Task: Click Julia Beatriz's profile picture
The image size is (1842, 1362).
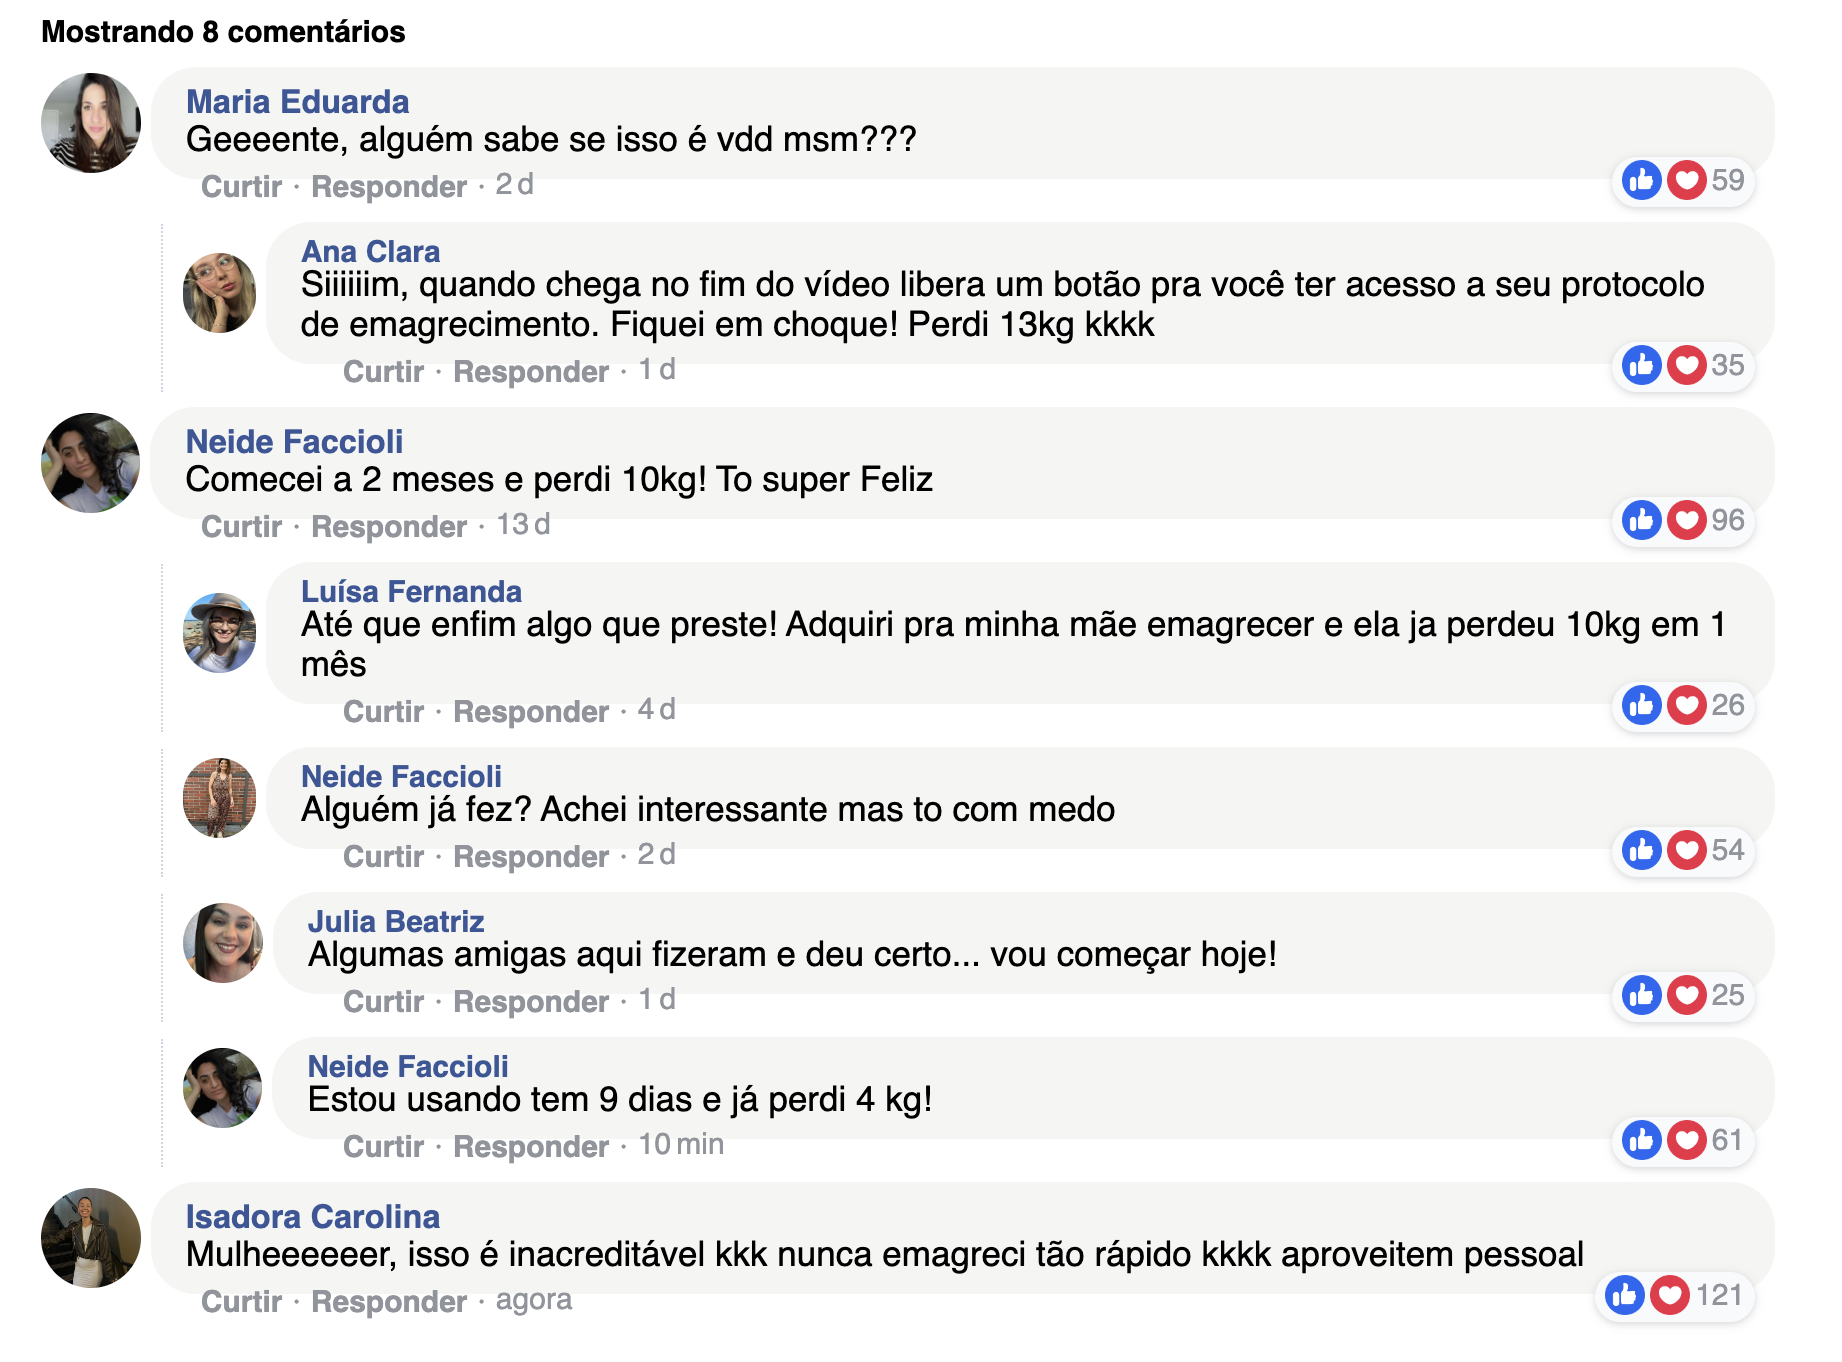Action: 222,943
